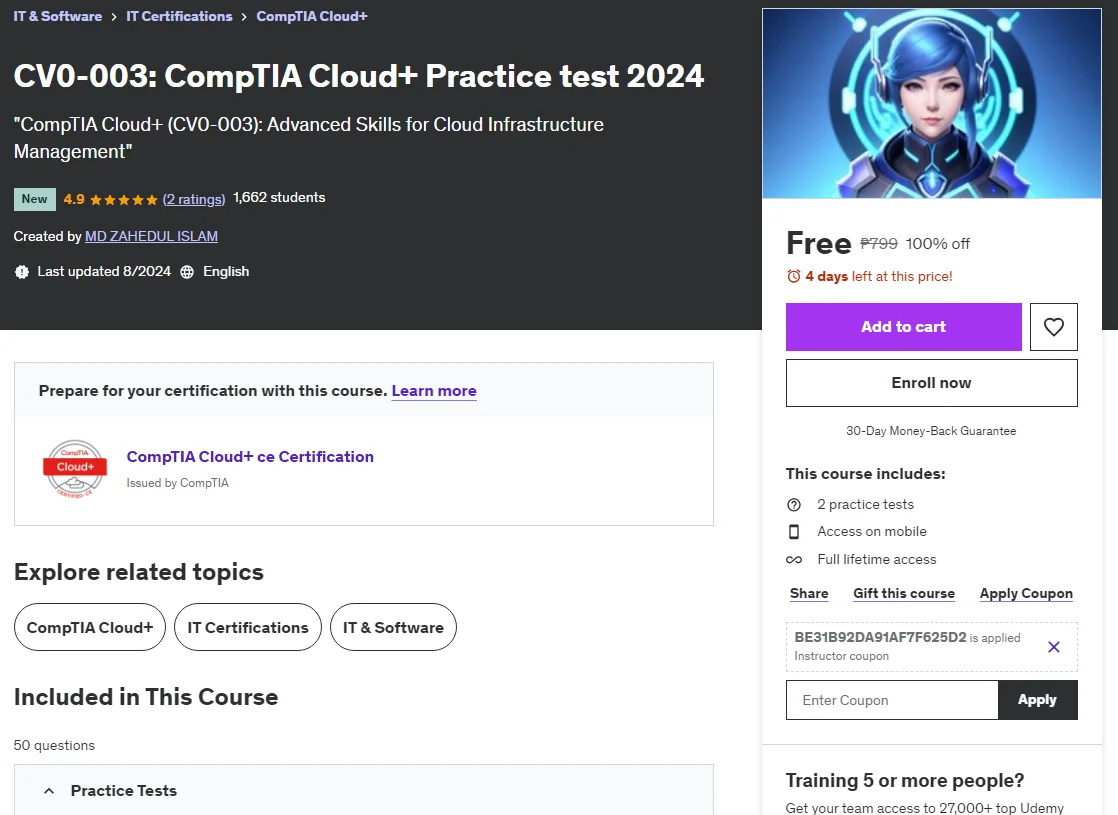This screenshot has height=815, width=1118.
Task: Click the Add to cart button
Action: click(903, 327)
